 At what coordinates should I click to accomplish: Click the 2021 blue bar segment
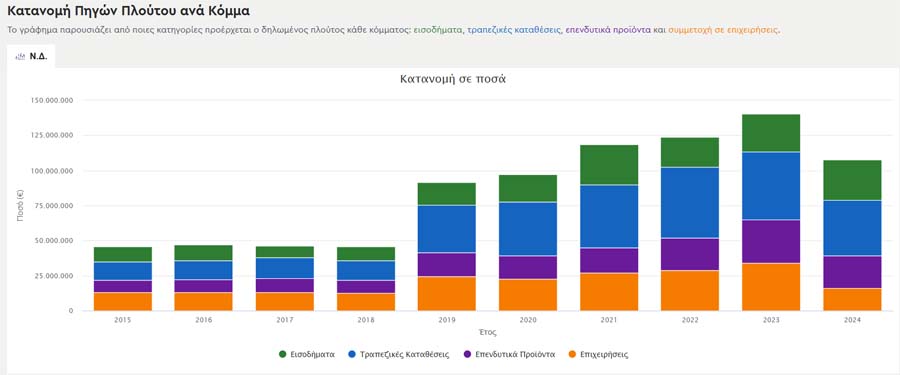(x=609, y=216)
